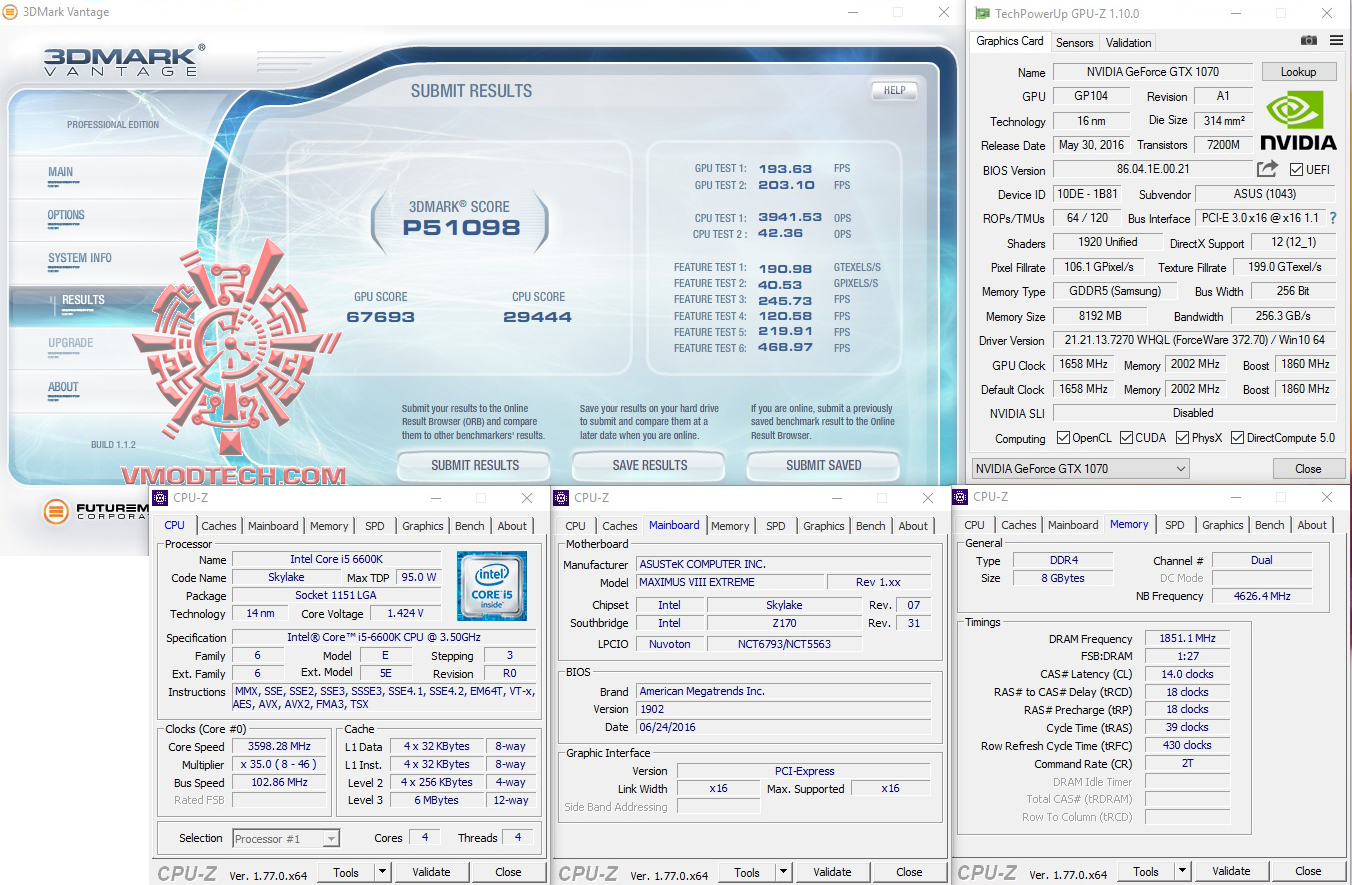Click the DRAM Frequency value 1851.1 MHz
The height and width of the screenshot is (885, 1352).
tap(1187, 639)
